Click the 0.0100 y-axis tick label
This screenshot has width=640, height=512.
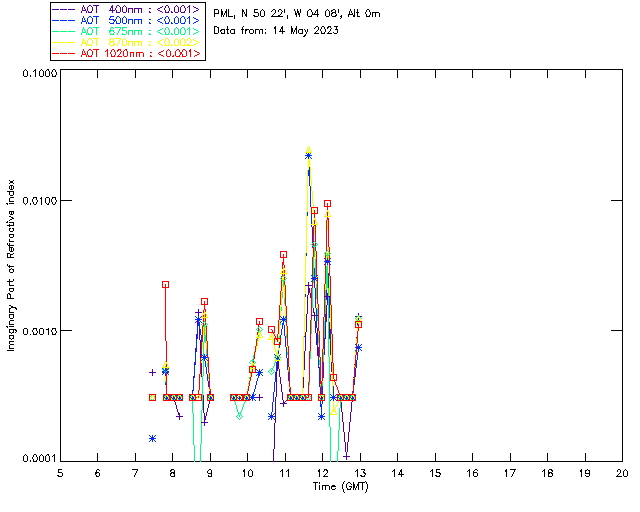click(38, 201)
